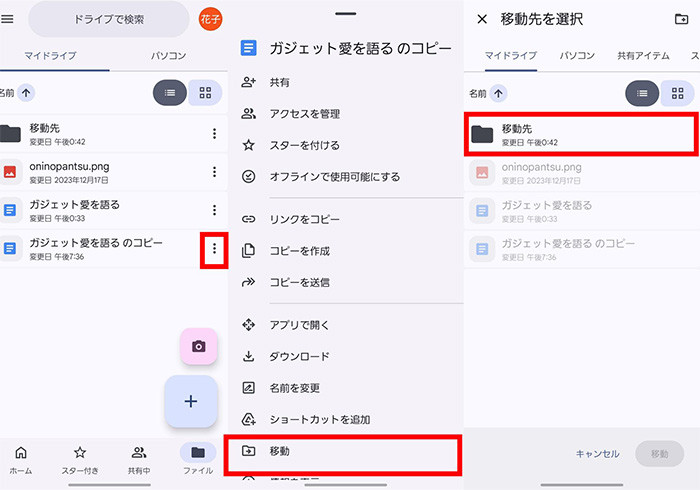
Task: Select アクセスを管理 menu entry
Action: click(x=346, y=114)
